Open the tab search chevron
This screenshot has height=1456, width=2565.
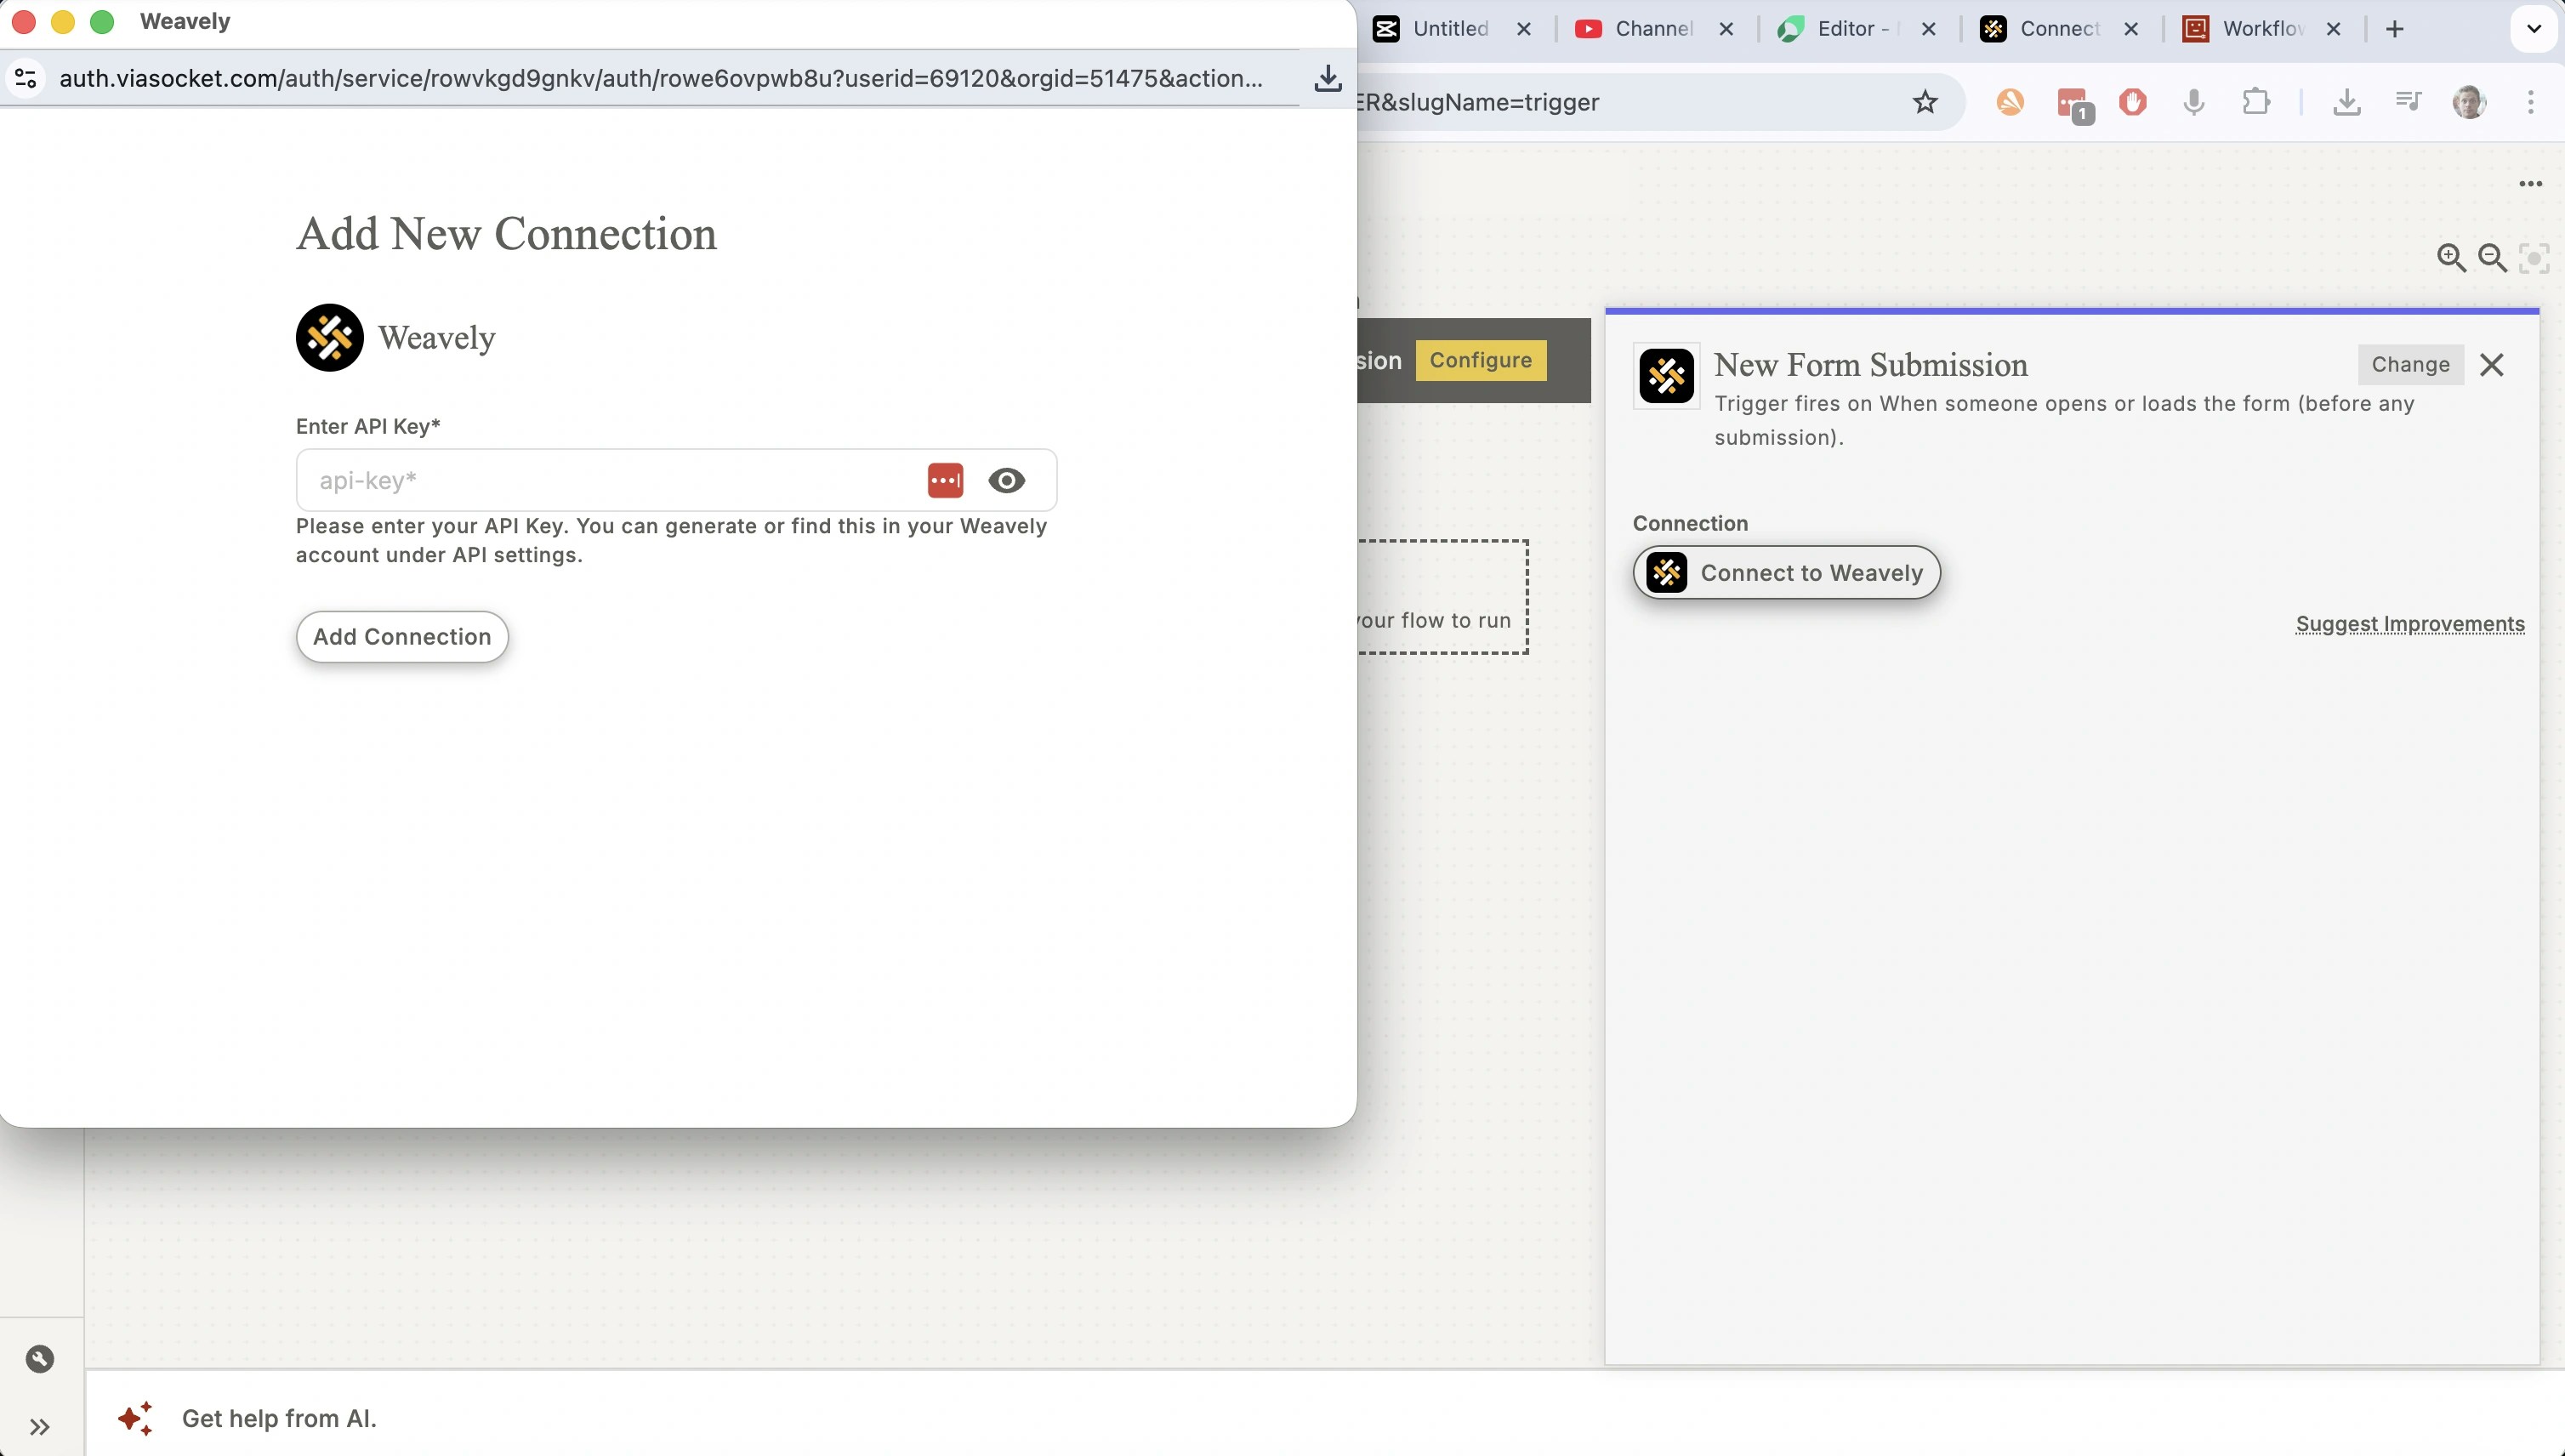point(2533,29)
